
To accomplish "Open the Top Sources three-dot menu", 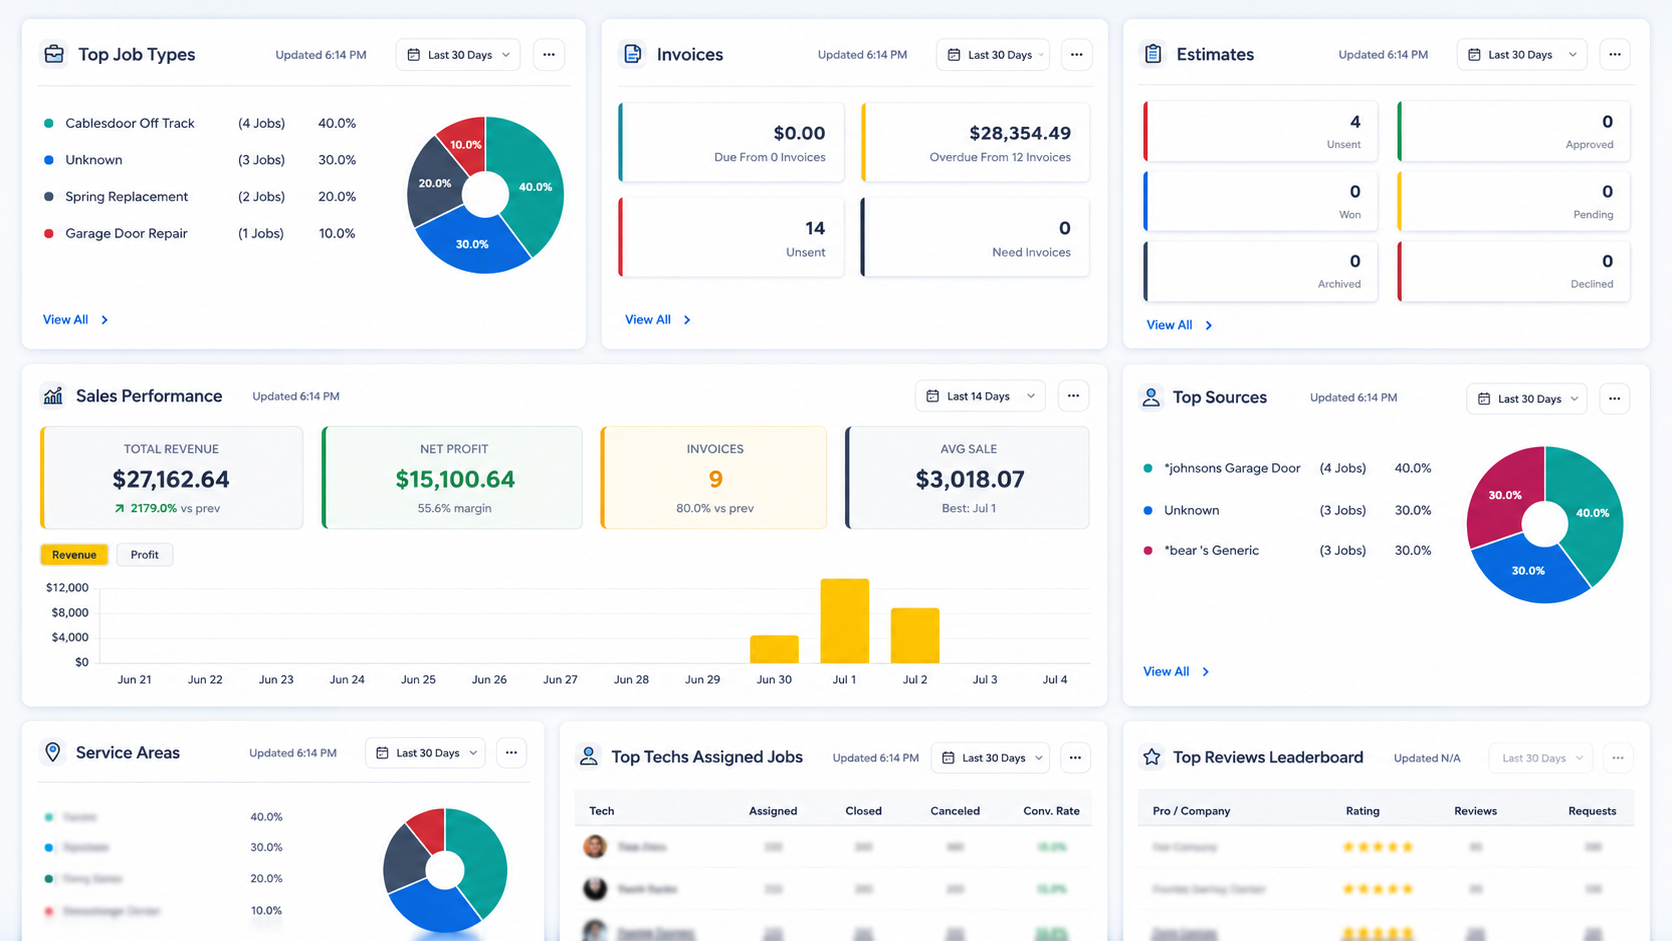I will [1614, 399].
